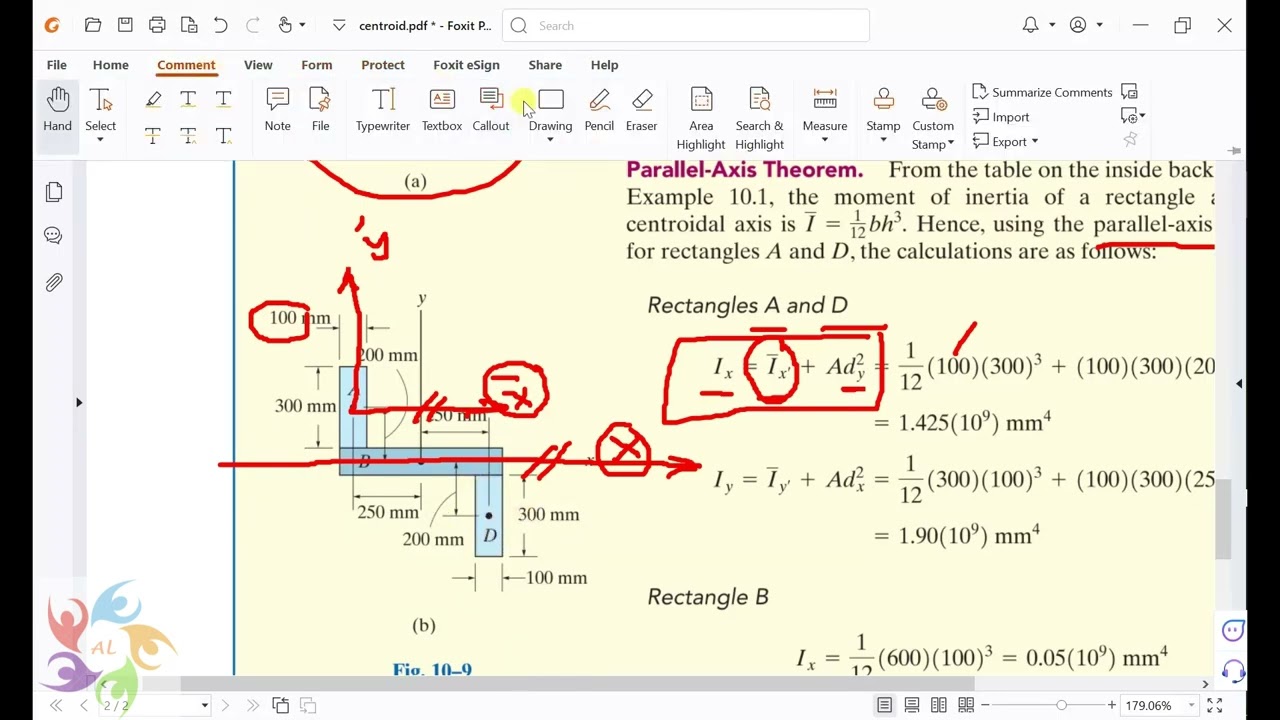Image resolution: width=1280 pixels, height=720 pixels.
Task: Switch to continuous page view
Action: coord(911,706)
